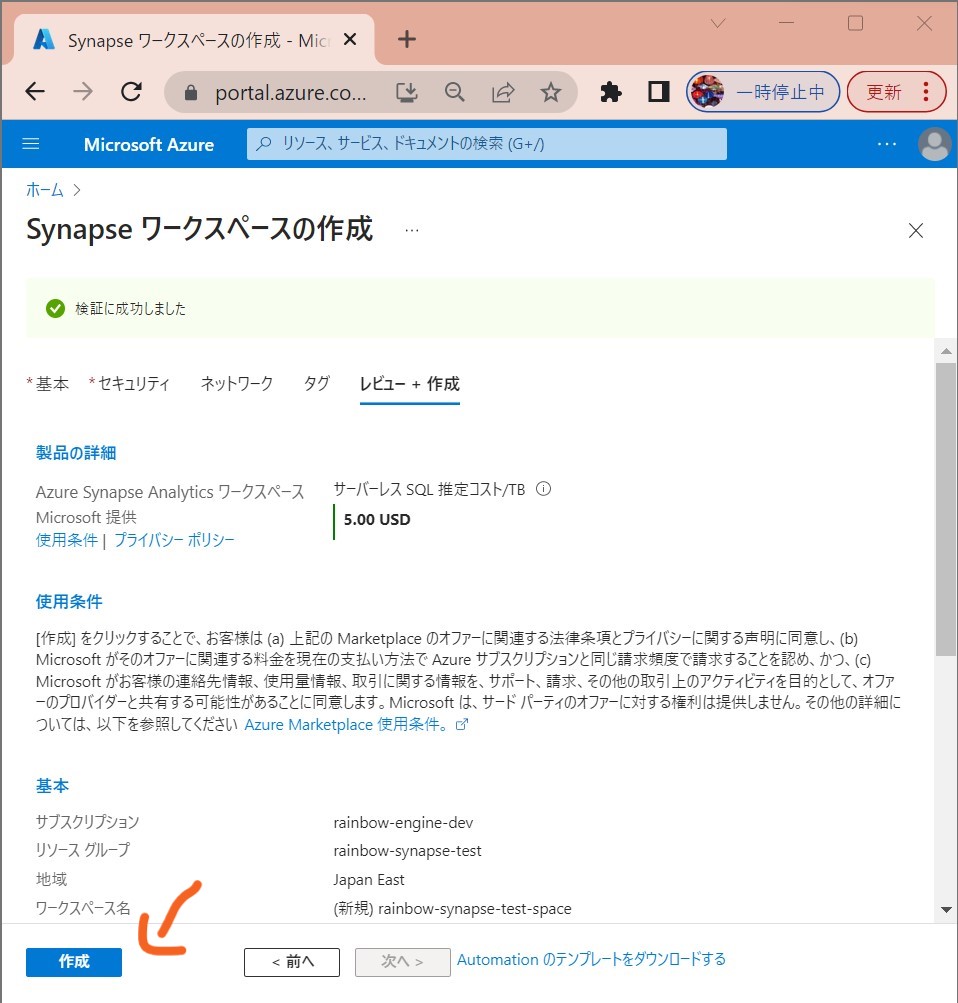Close the Synapse ワークスペースの作成 browser tab

tap(350, 40)
